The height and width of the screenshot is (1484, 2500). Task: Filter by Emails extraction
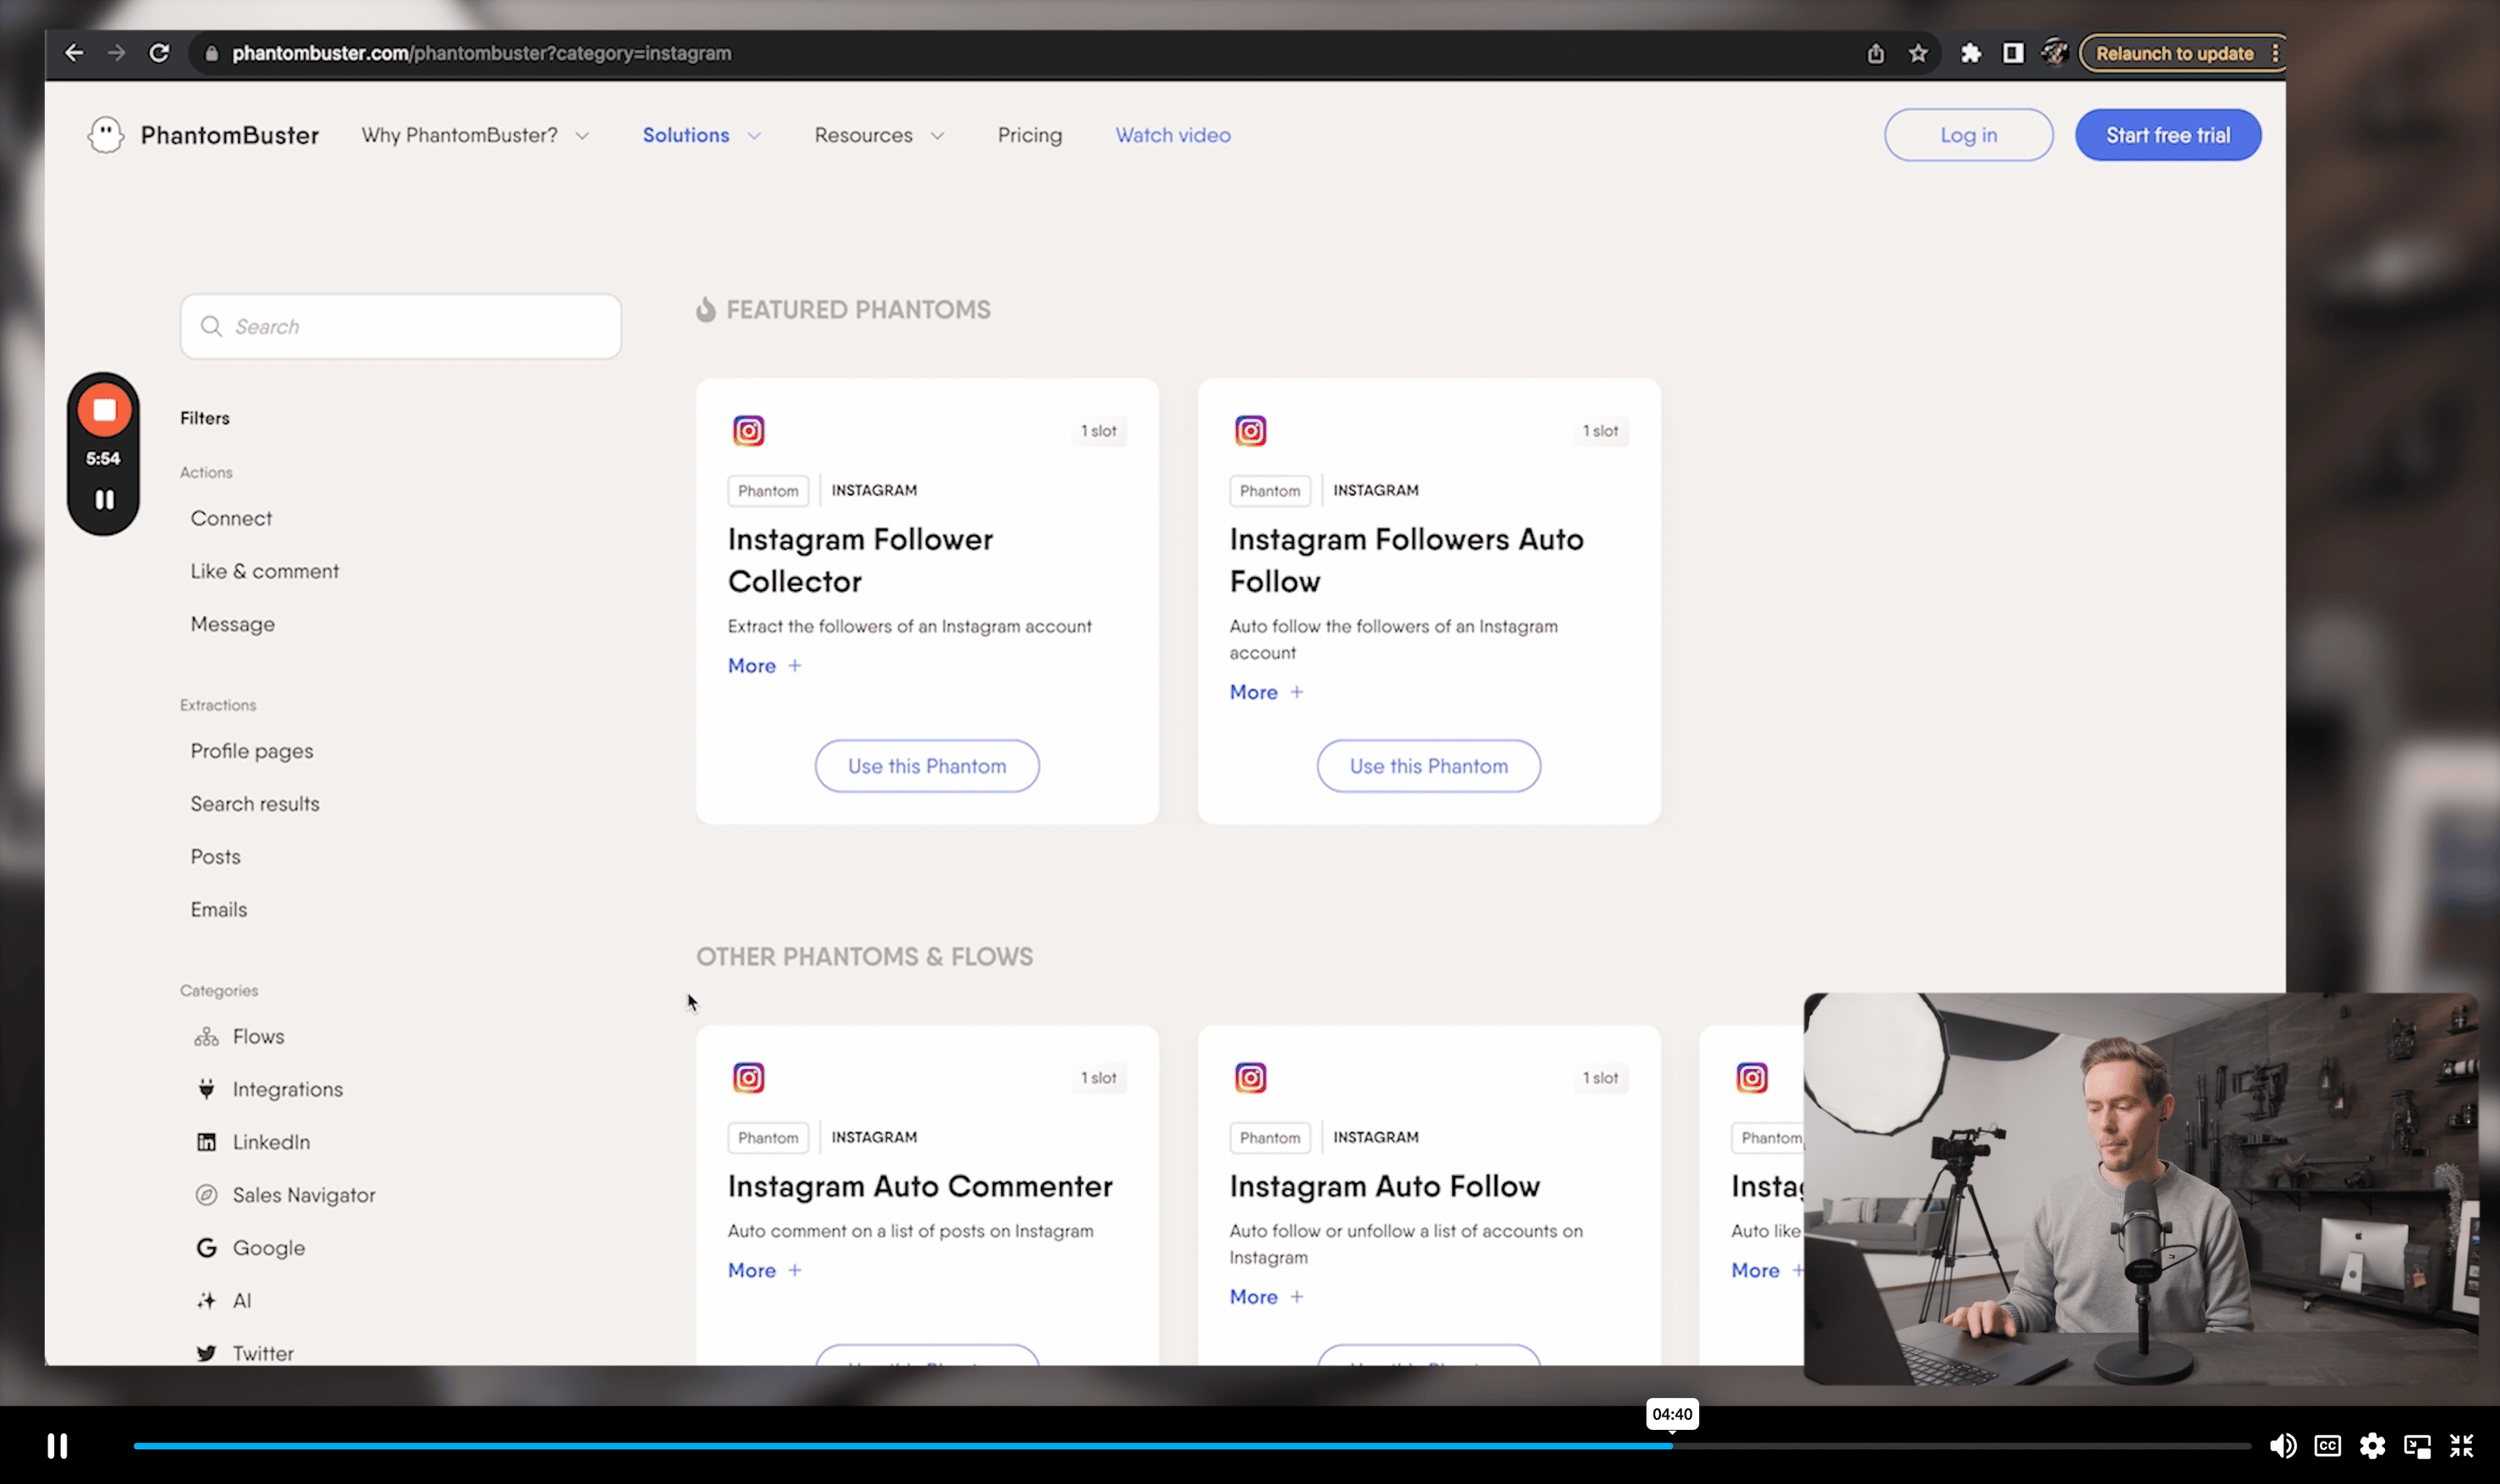[218, 909]
